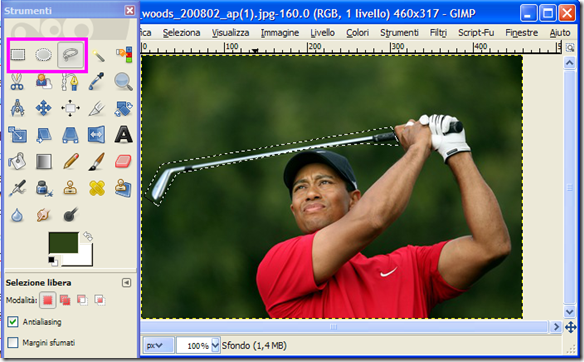The height and width of the screenshot is (362, 584).
Task: Open the Colori menu
Action: [358, 33]
